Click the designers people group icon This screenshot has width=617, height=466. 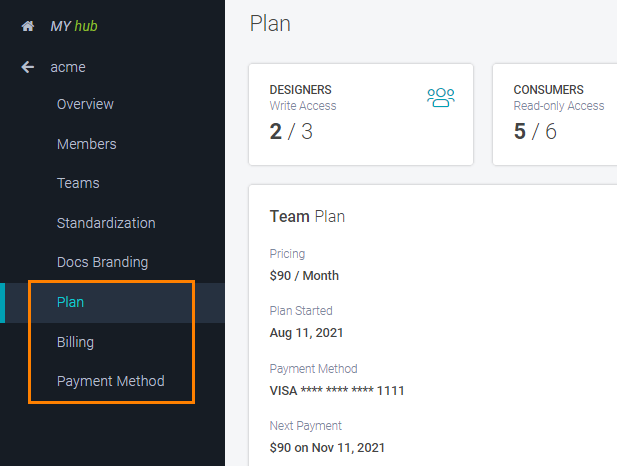tap(440, 97)
